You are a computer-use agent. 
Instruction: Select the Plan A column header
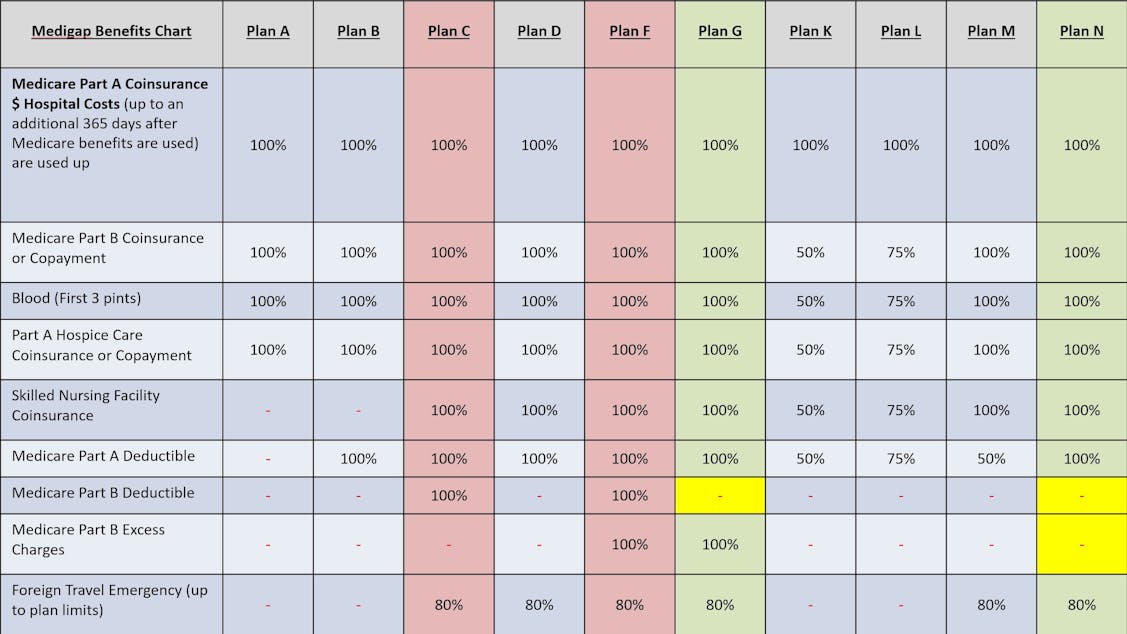click(x=268, y=31)
